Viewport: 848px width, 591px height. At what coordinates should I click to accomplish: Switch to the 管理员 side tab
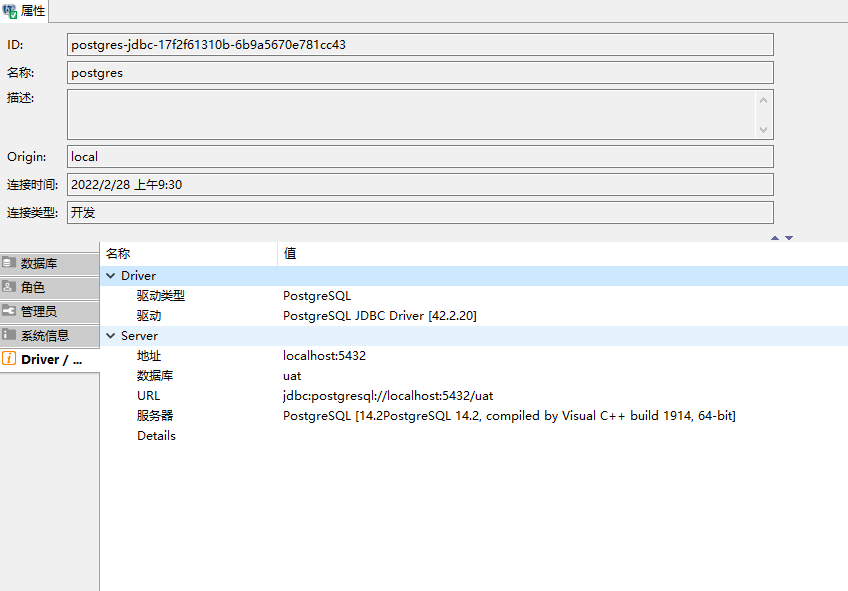tap(50, 311)
